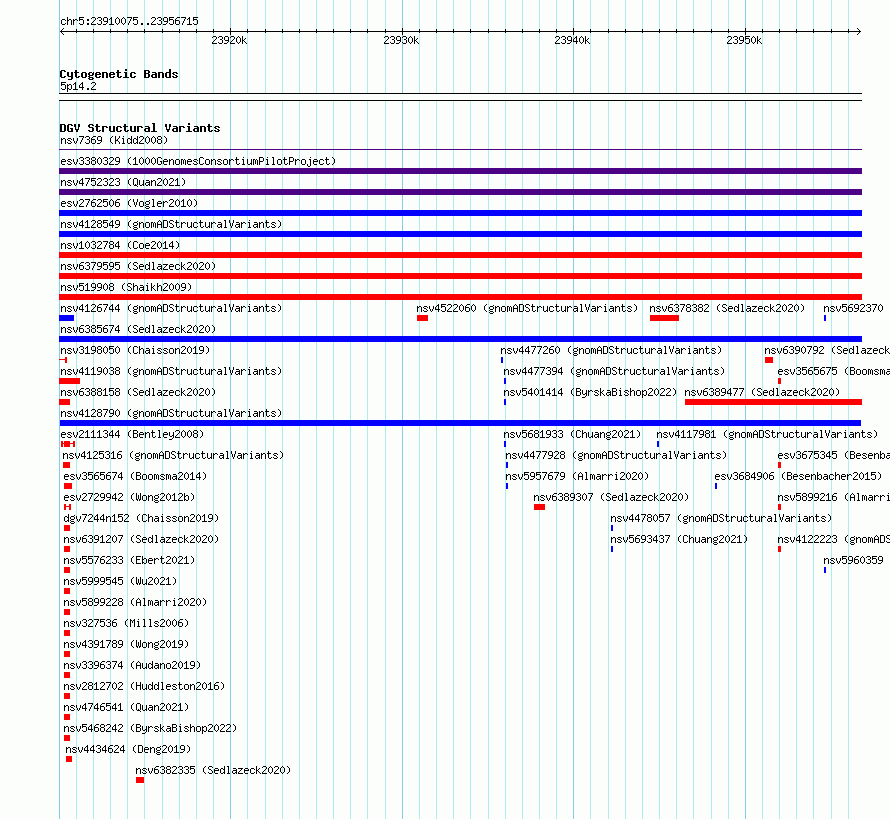
Task: Click the DGV Structural Variants track title
Action: pos(140,128)
